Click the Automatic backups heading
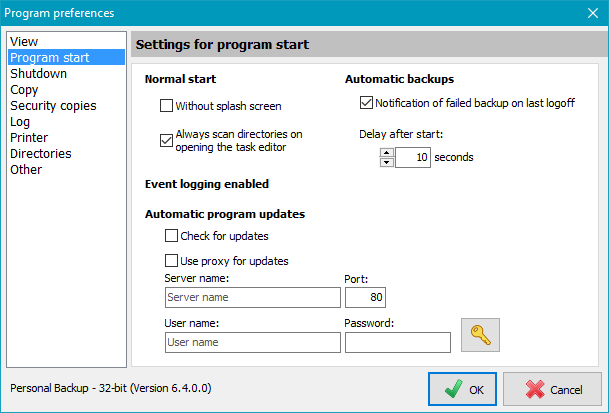 click(x=399, y=79)
